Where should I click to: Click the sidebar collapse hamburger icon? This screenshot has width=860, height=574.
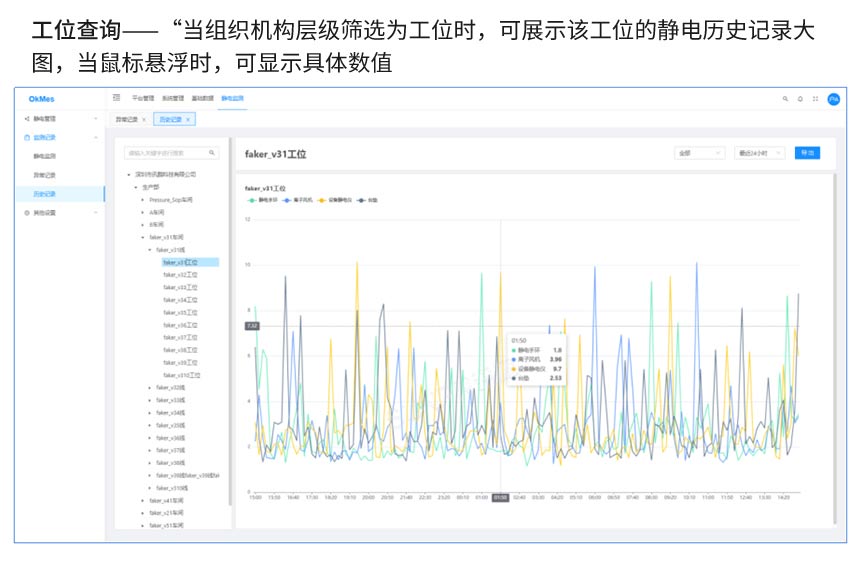point(117,98)
